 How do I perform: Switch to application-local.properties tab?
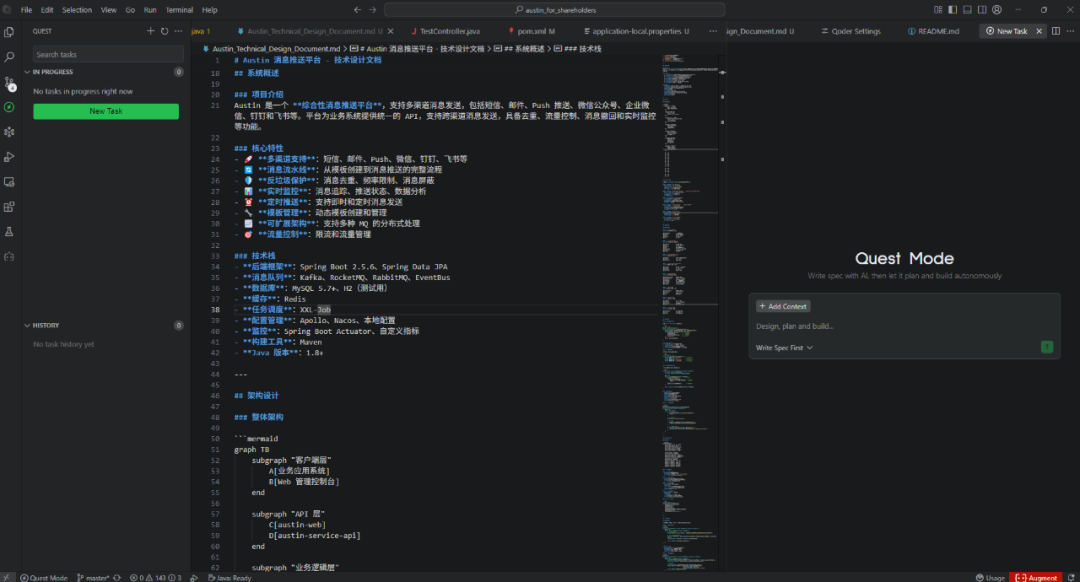(x=636, y=31)
